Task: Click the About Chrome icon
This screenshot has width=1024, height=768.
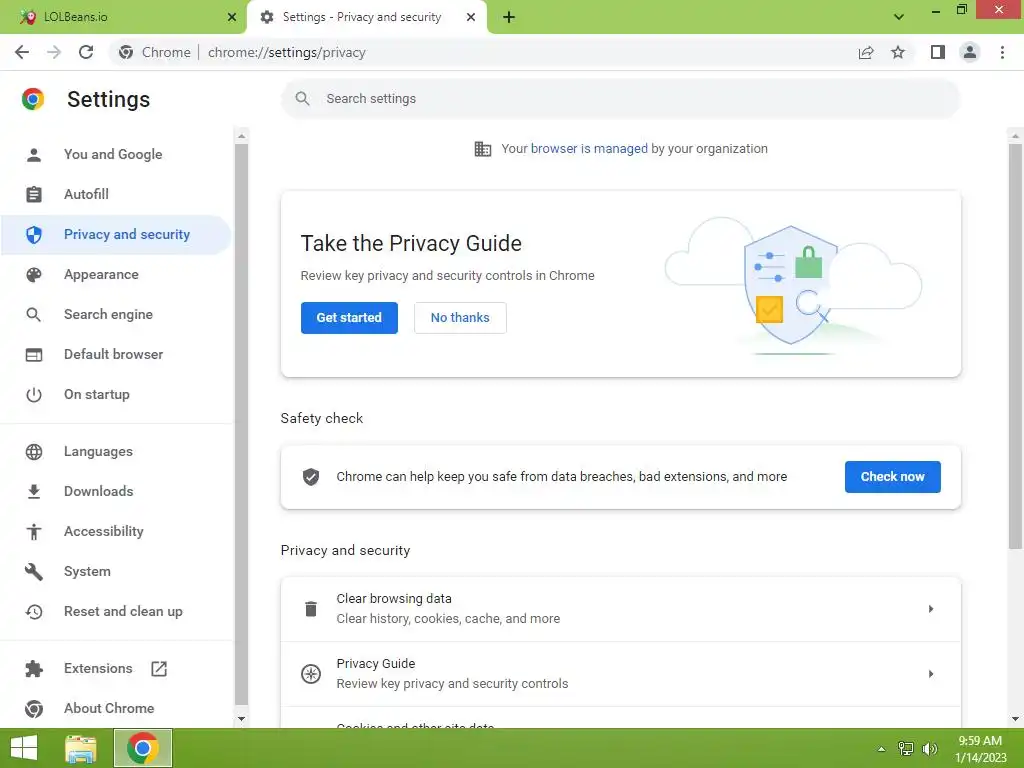Action: [x=34, y=708]
